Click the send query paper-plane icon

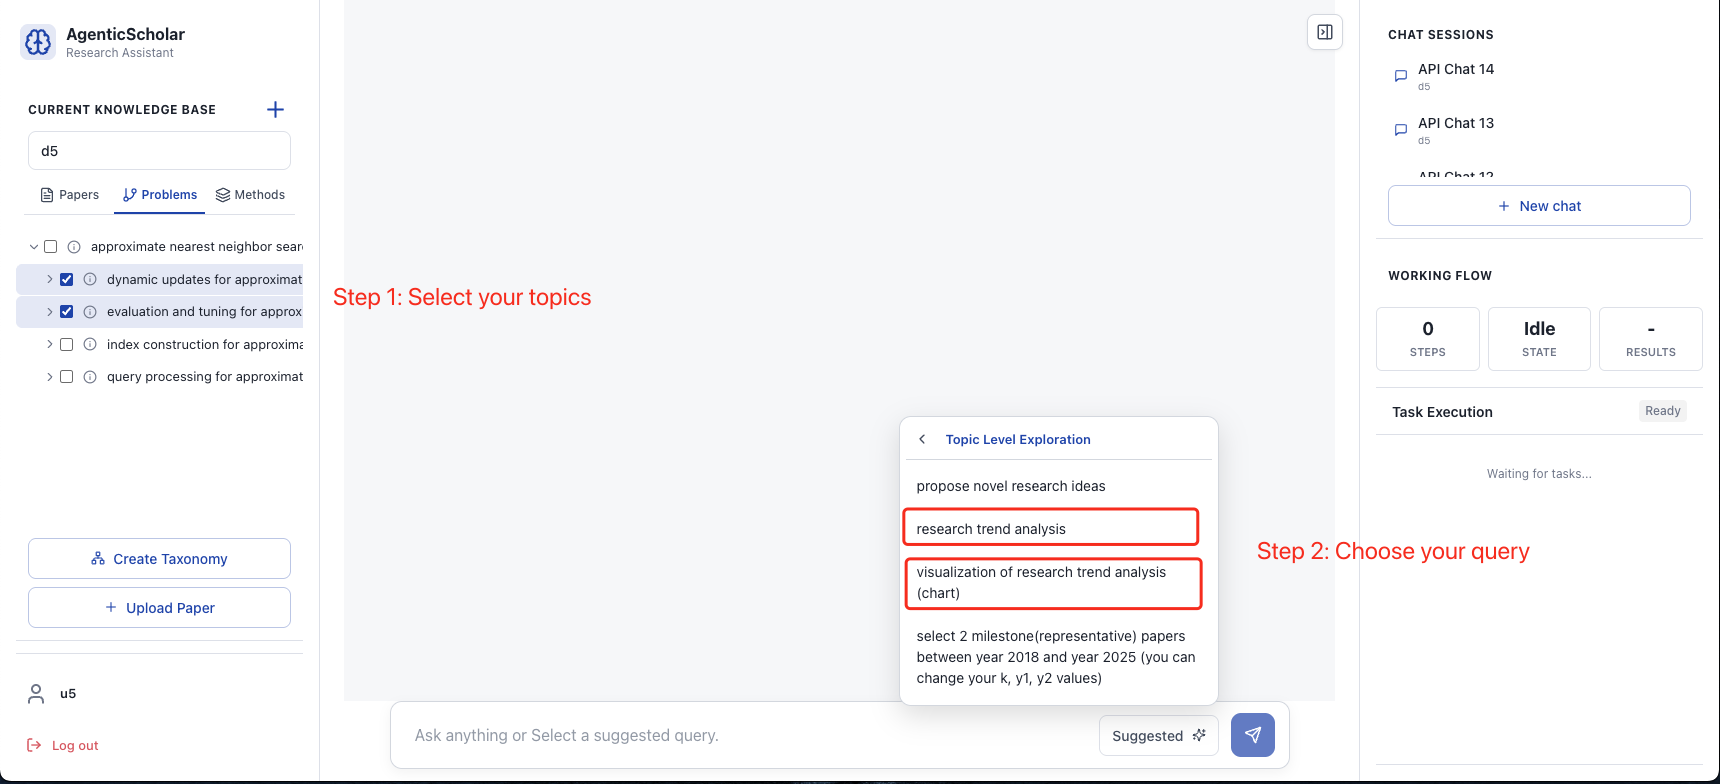[1252, 735]
